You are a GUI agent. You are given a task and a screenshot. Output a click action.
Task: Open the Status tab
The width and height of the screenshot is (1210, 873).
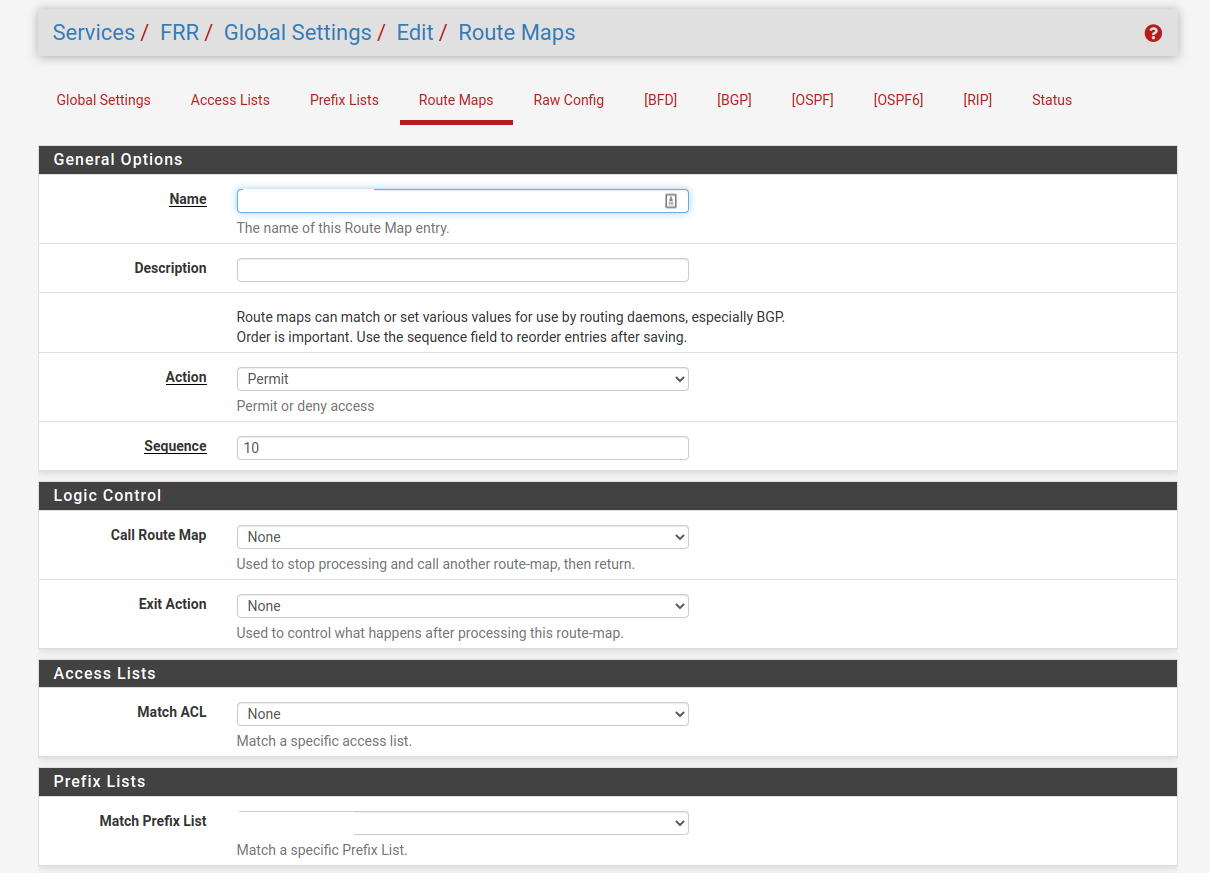pyautogui.click(x=1052, y=100)
